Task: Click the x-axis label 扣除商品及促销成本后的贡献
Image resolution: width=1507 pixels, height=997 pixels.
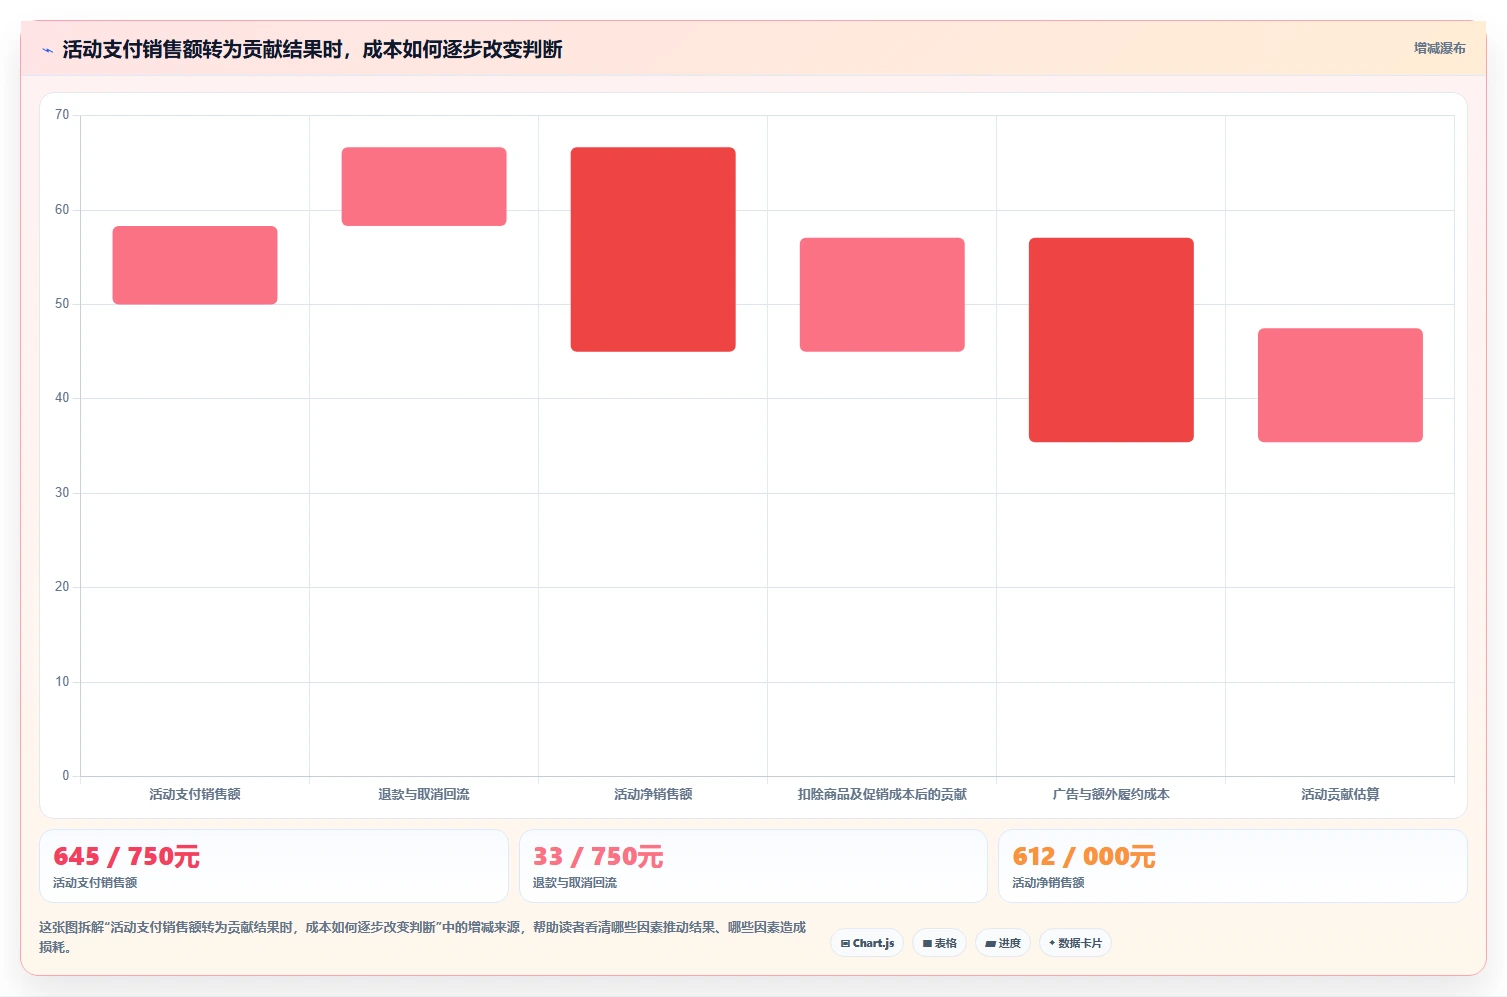Action: tap(882, 794)
